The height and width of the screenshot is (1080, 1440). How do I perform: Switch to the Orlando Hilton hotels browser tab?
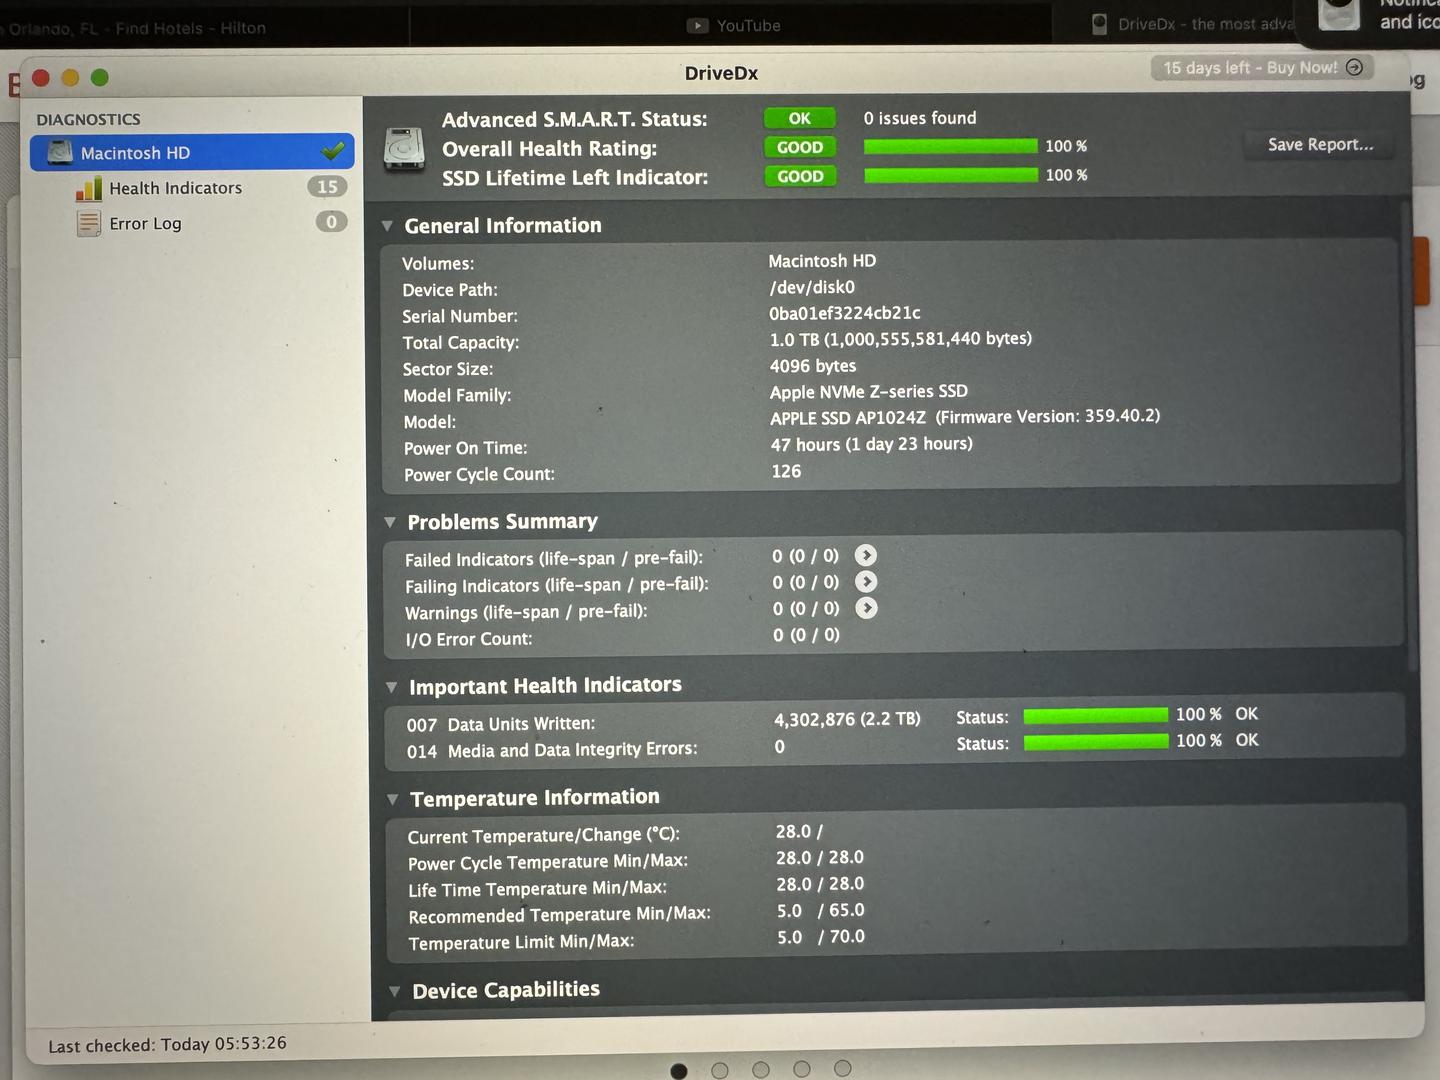click(205, 27)
